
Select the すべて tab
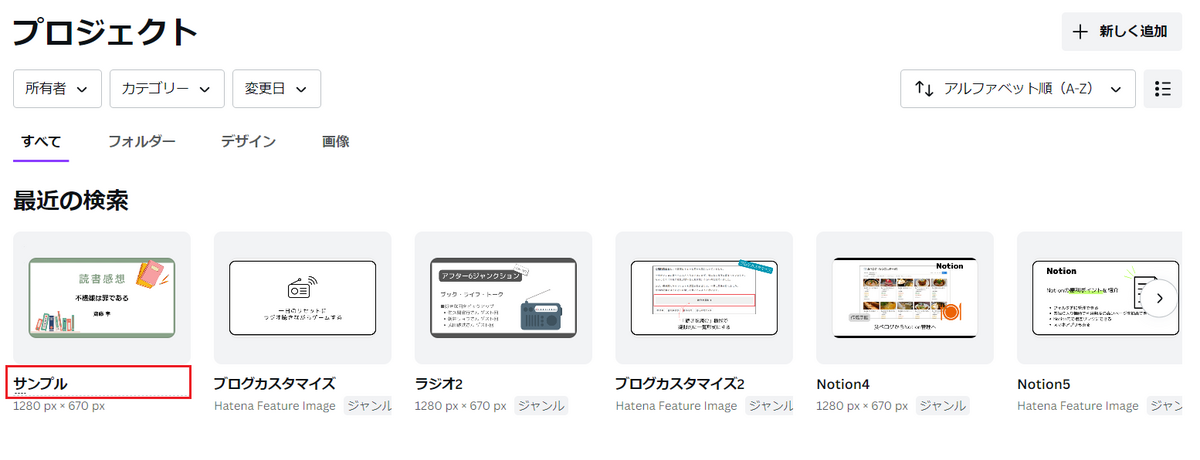(41, 141)
